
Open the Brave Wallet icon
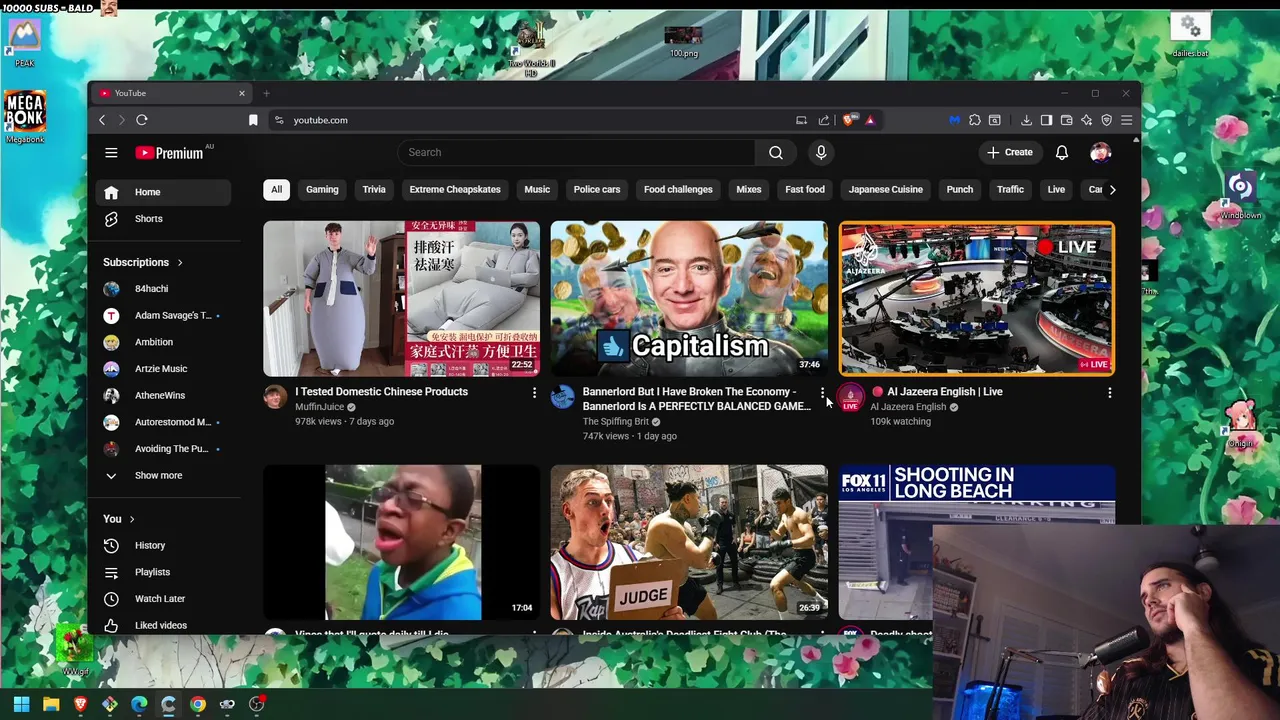pyautogui.click(x=1066, y=120)
